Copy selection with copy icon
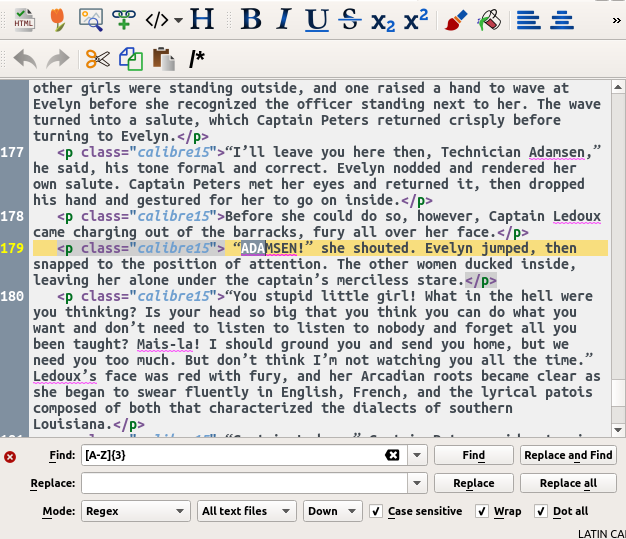626x539 pixels. click(131, 59)
